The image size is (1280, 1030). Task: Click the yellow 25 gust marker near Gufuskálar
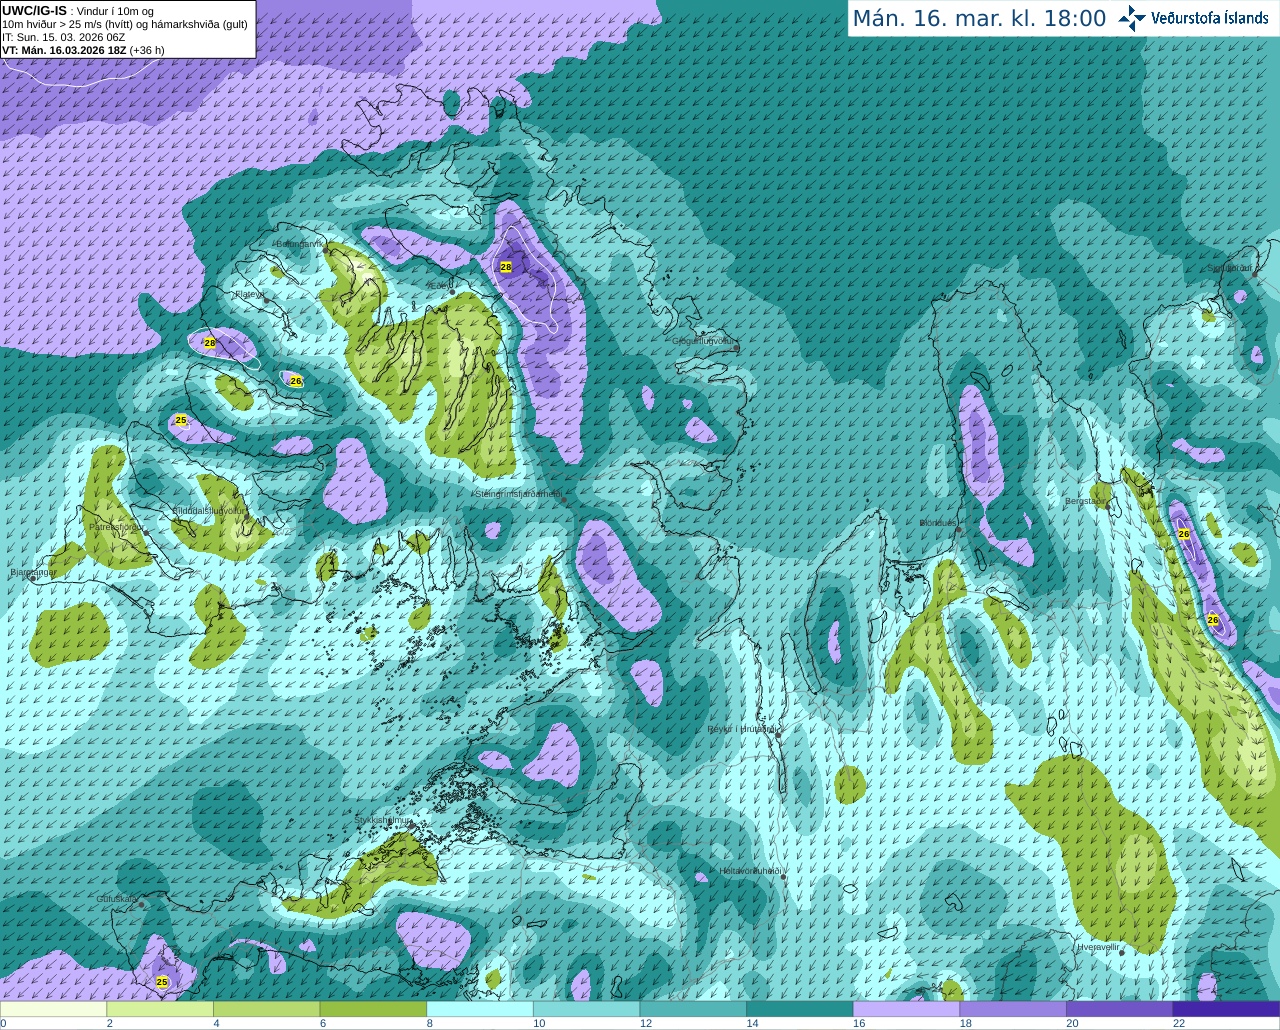coord(162,983)
